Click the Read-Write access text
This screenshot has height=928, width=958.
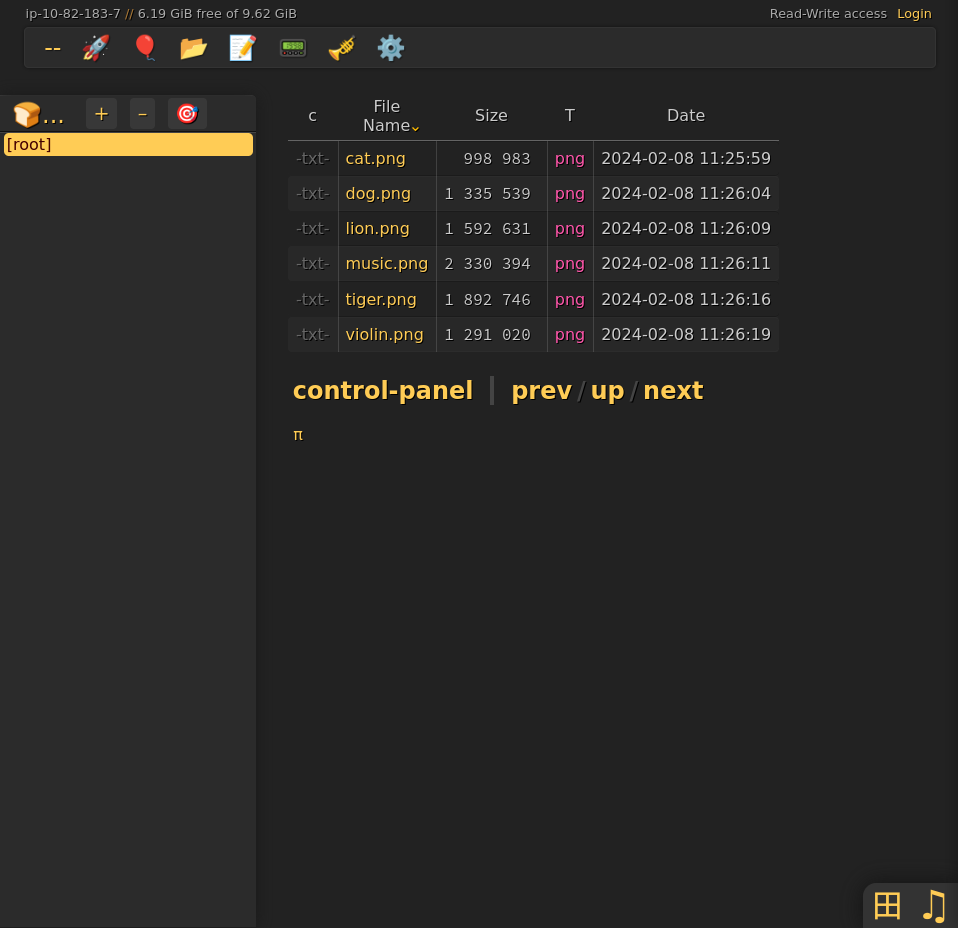tap(828, 13)
